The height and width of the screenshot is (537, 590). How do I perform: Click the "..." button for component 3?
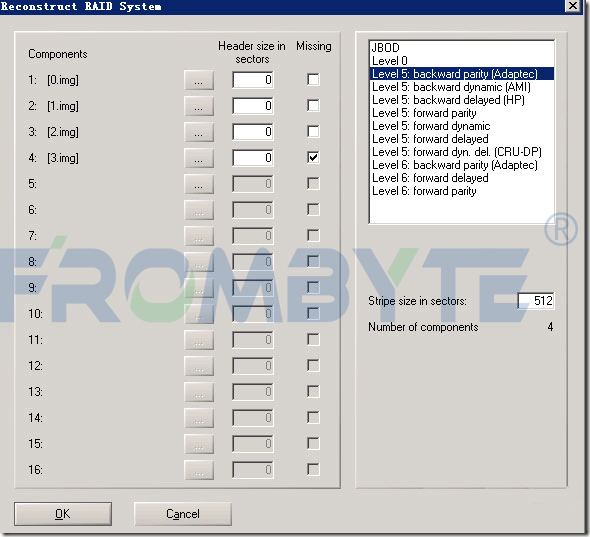point(199,132)
